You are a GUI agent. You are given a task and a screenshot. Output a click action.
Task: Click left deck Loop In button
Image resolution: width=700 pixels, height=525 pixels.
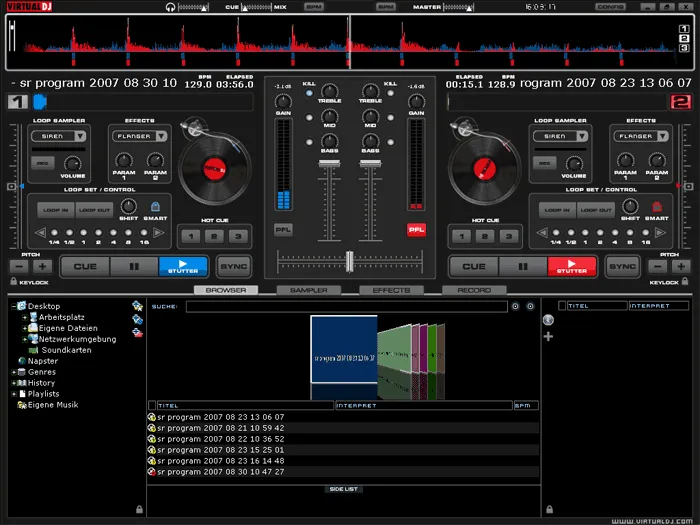point(55,210)
